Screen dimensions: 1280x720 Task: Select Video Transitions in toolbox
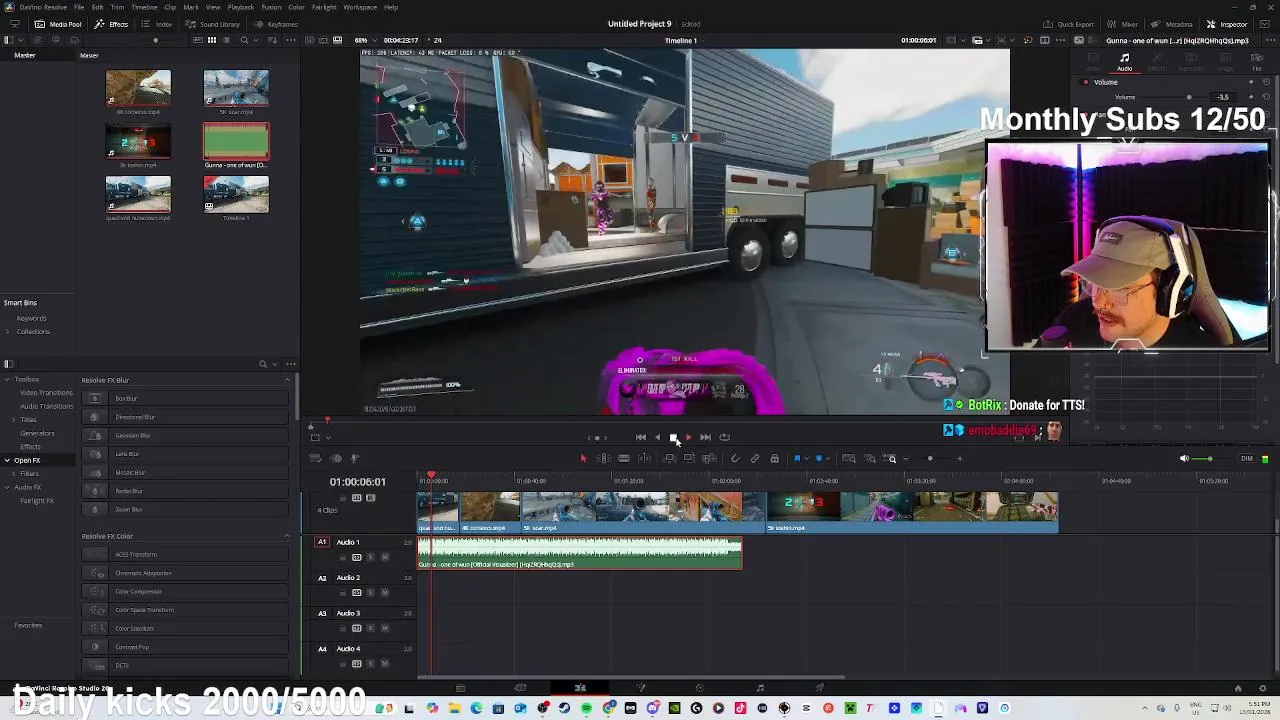pyautogui.click(x=46, y=393)
